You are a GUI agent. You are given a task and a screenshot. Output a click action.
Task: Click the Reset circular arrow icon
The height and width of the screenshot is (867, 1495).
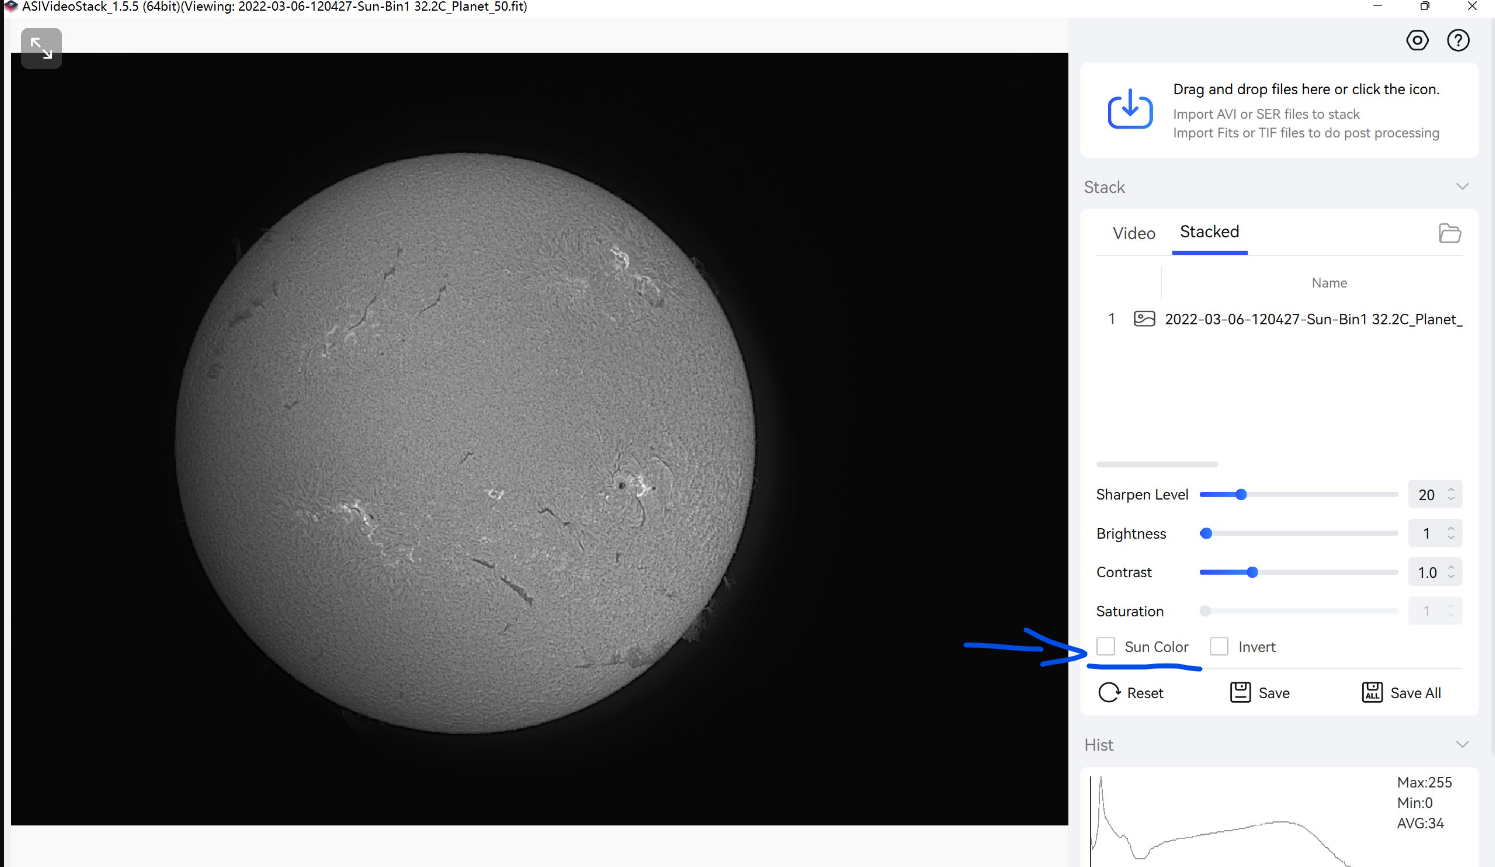point(1109,693)
